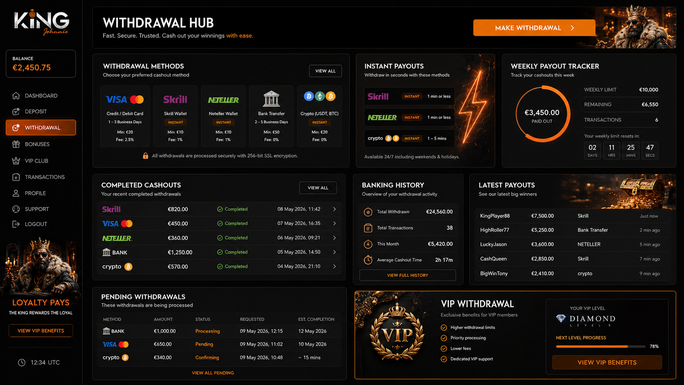
Task: Click the Logout icon in sidebar
Action: click(x=16, y=224)
